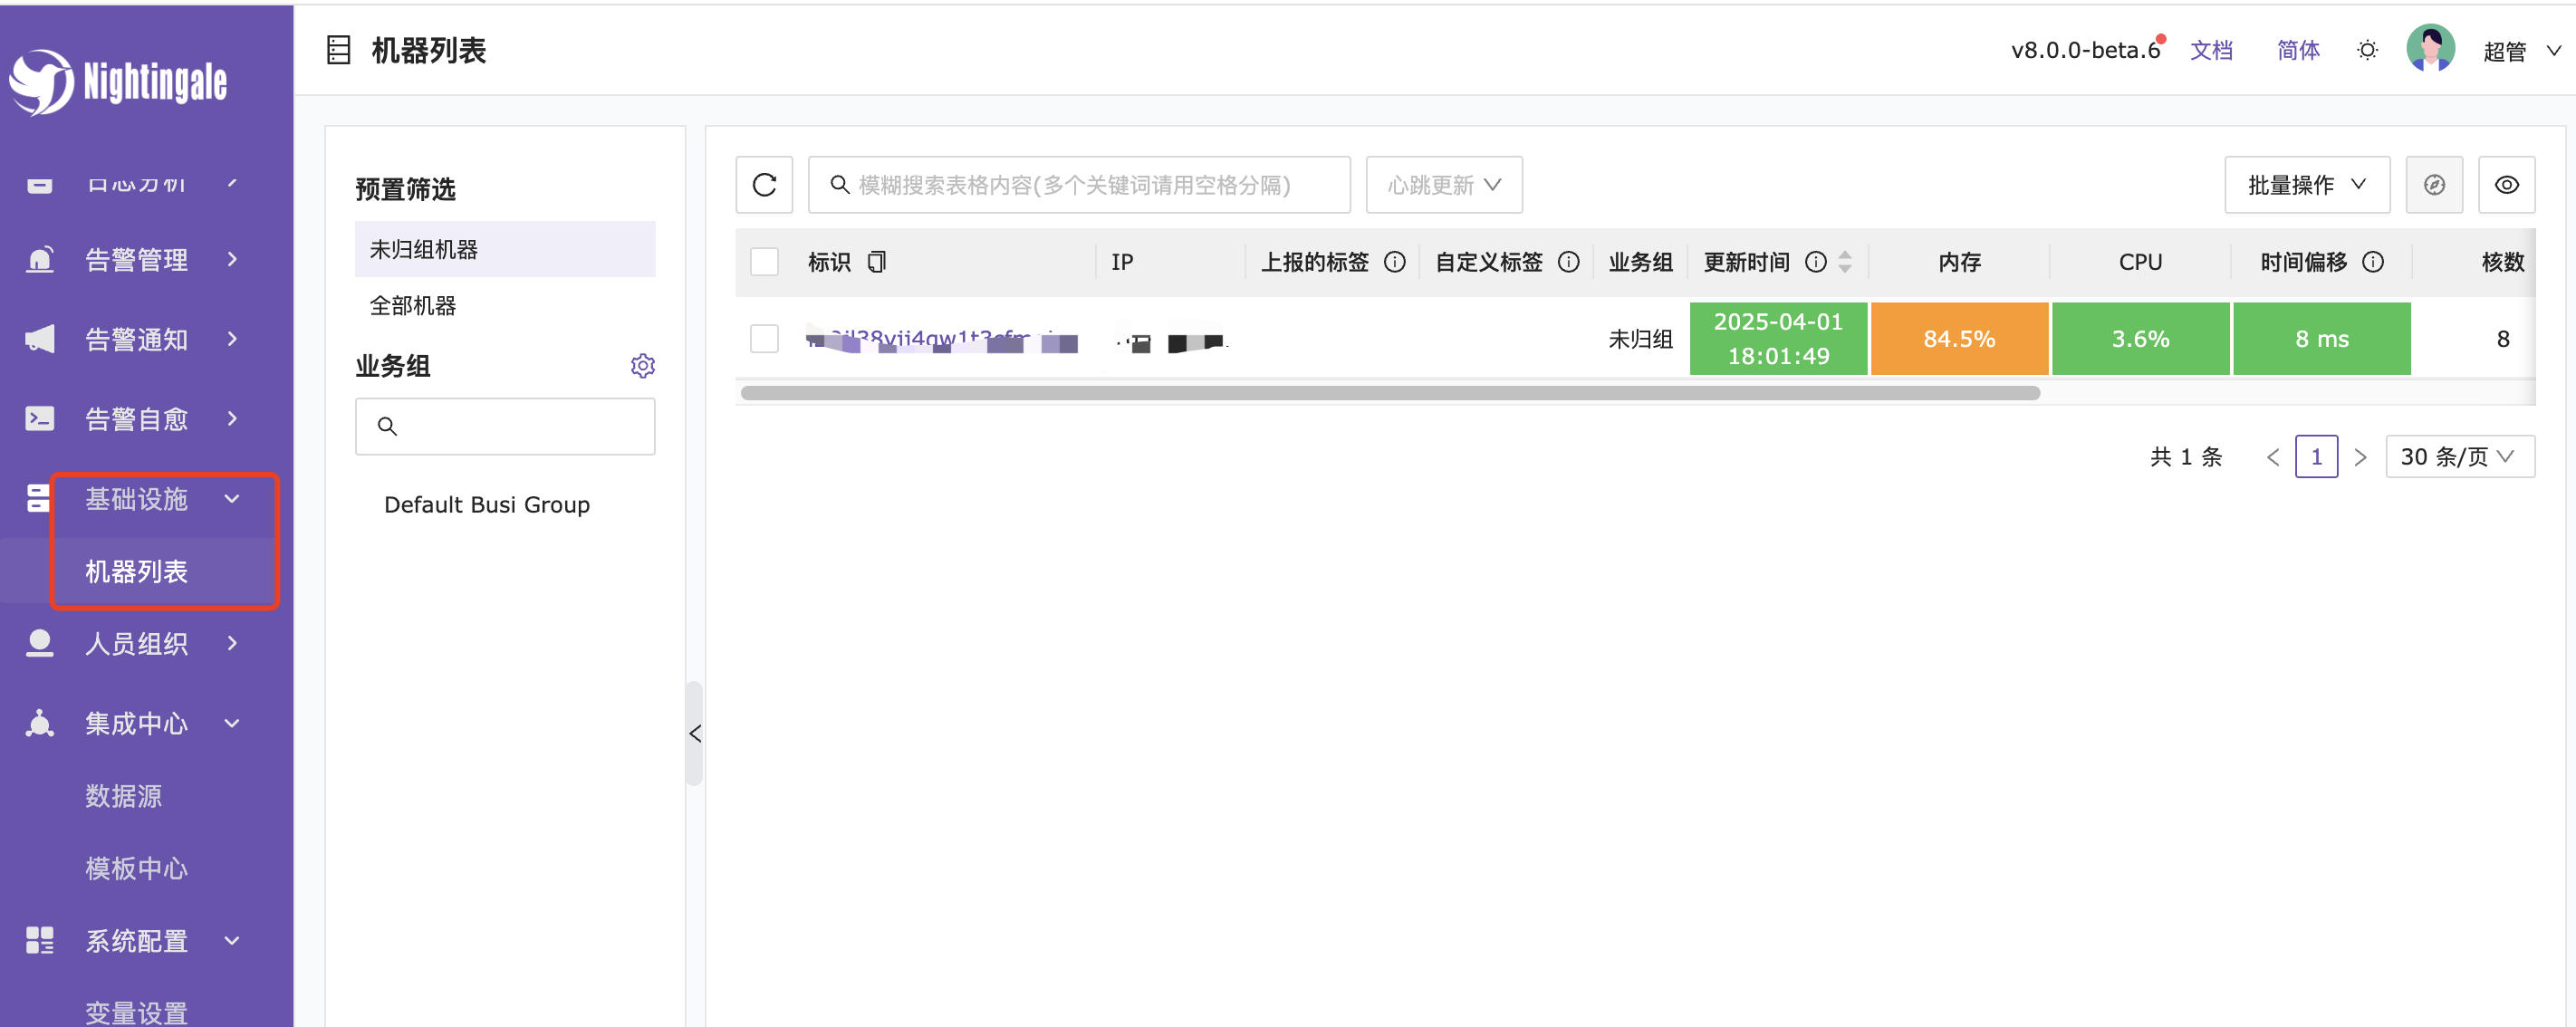
Task: Open the 告警管理 sidebar menu
Action: click(x=136, y=260)
